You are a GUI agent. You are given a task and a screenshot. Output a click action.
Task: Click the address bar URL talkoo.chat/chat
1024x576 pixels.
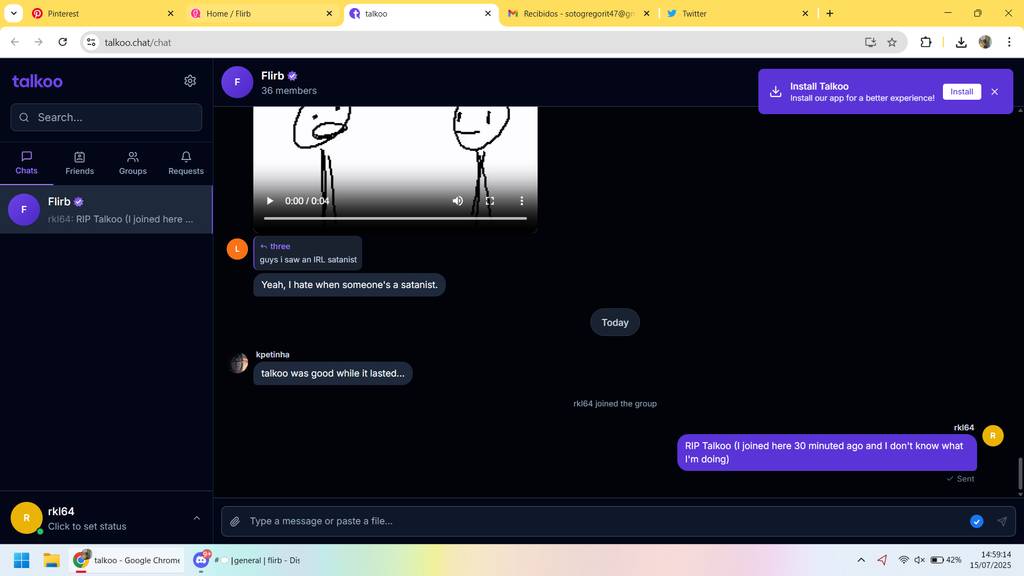pos(138,42)
